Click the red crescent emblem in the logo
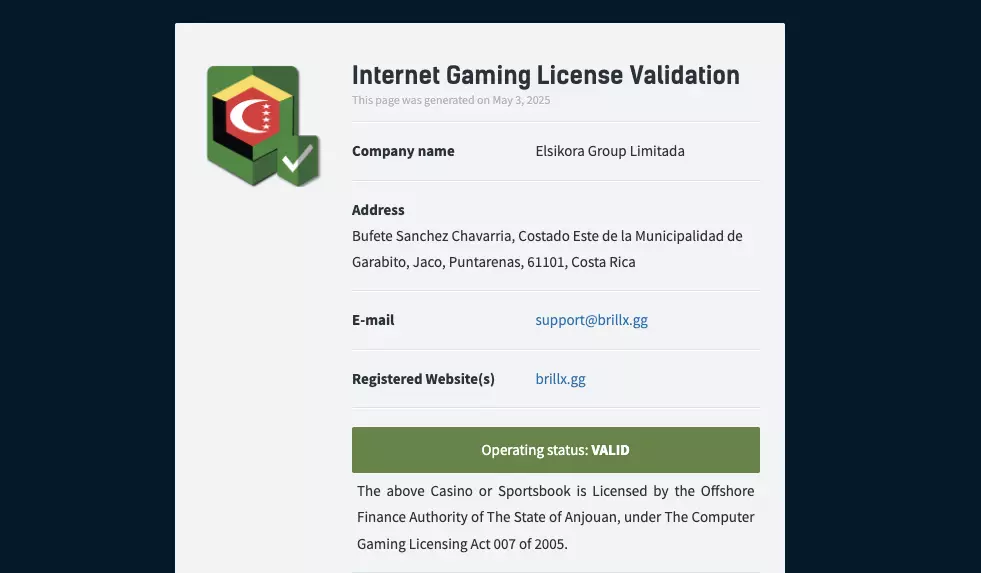 [x=249, y=120]
